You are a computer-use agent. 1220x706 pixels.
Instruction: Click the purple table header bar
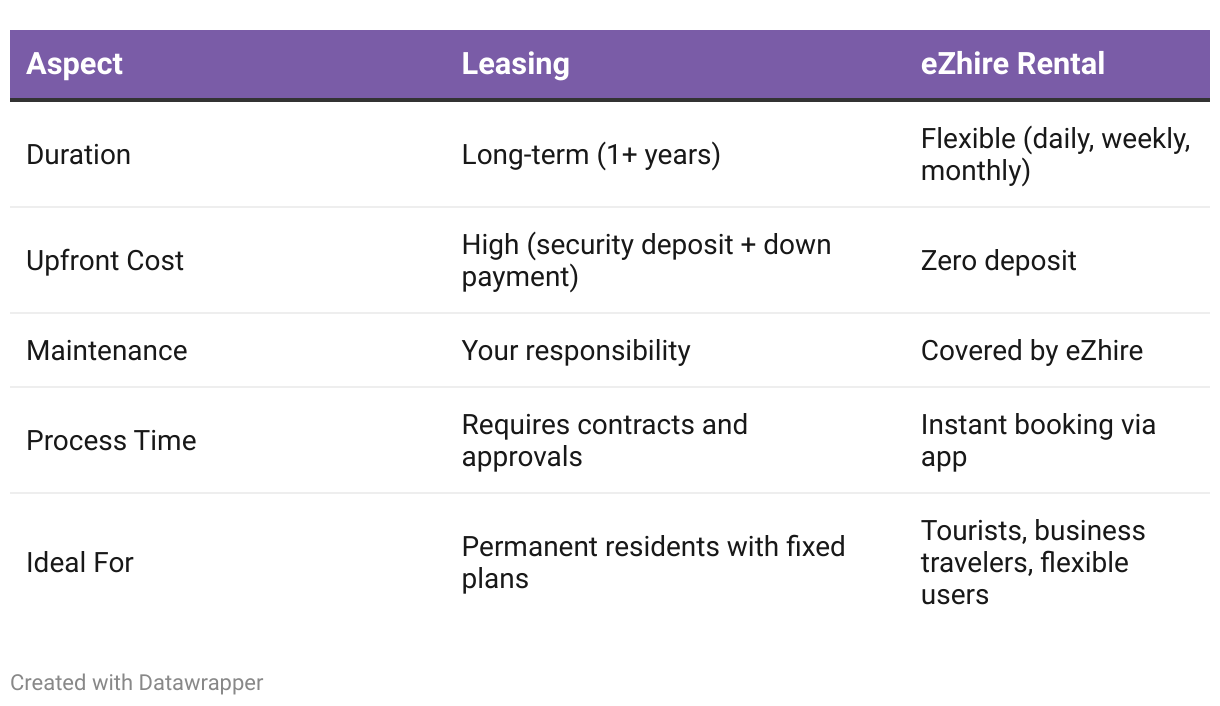610,65
